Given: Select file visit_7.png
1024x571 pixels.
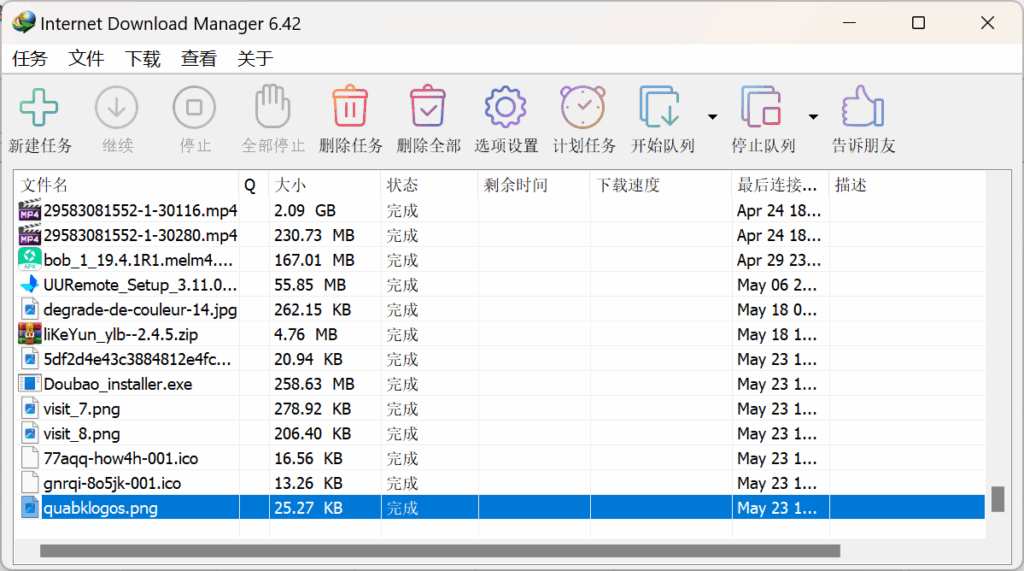Looking at the screenshot, I should pos(82,409).
